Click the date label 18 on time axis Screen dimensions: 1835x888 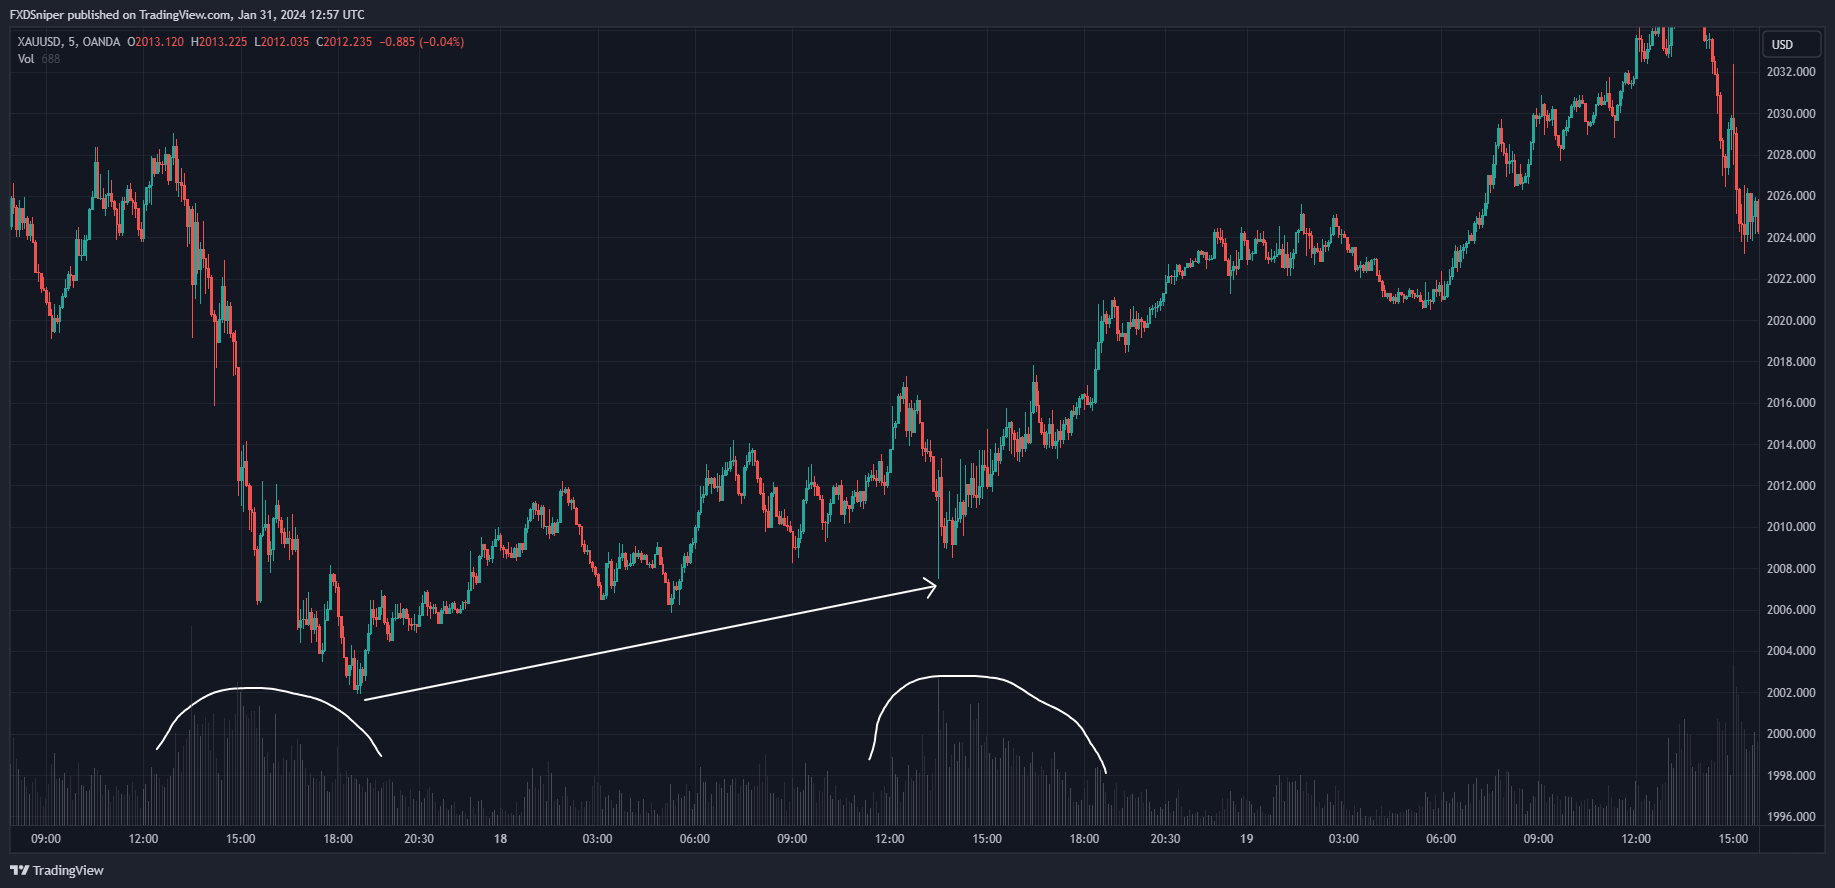click(x=500, y=839)
